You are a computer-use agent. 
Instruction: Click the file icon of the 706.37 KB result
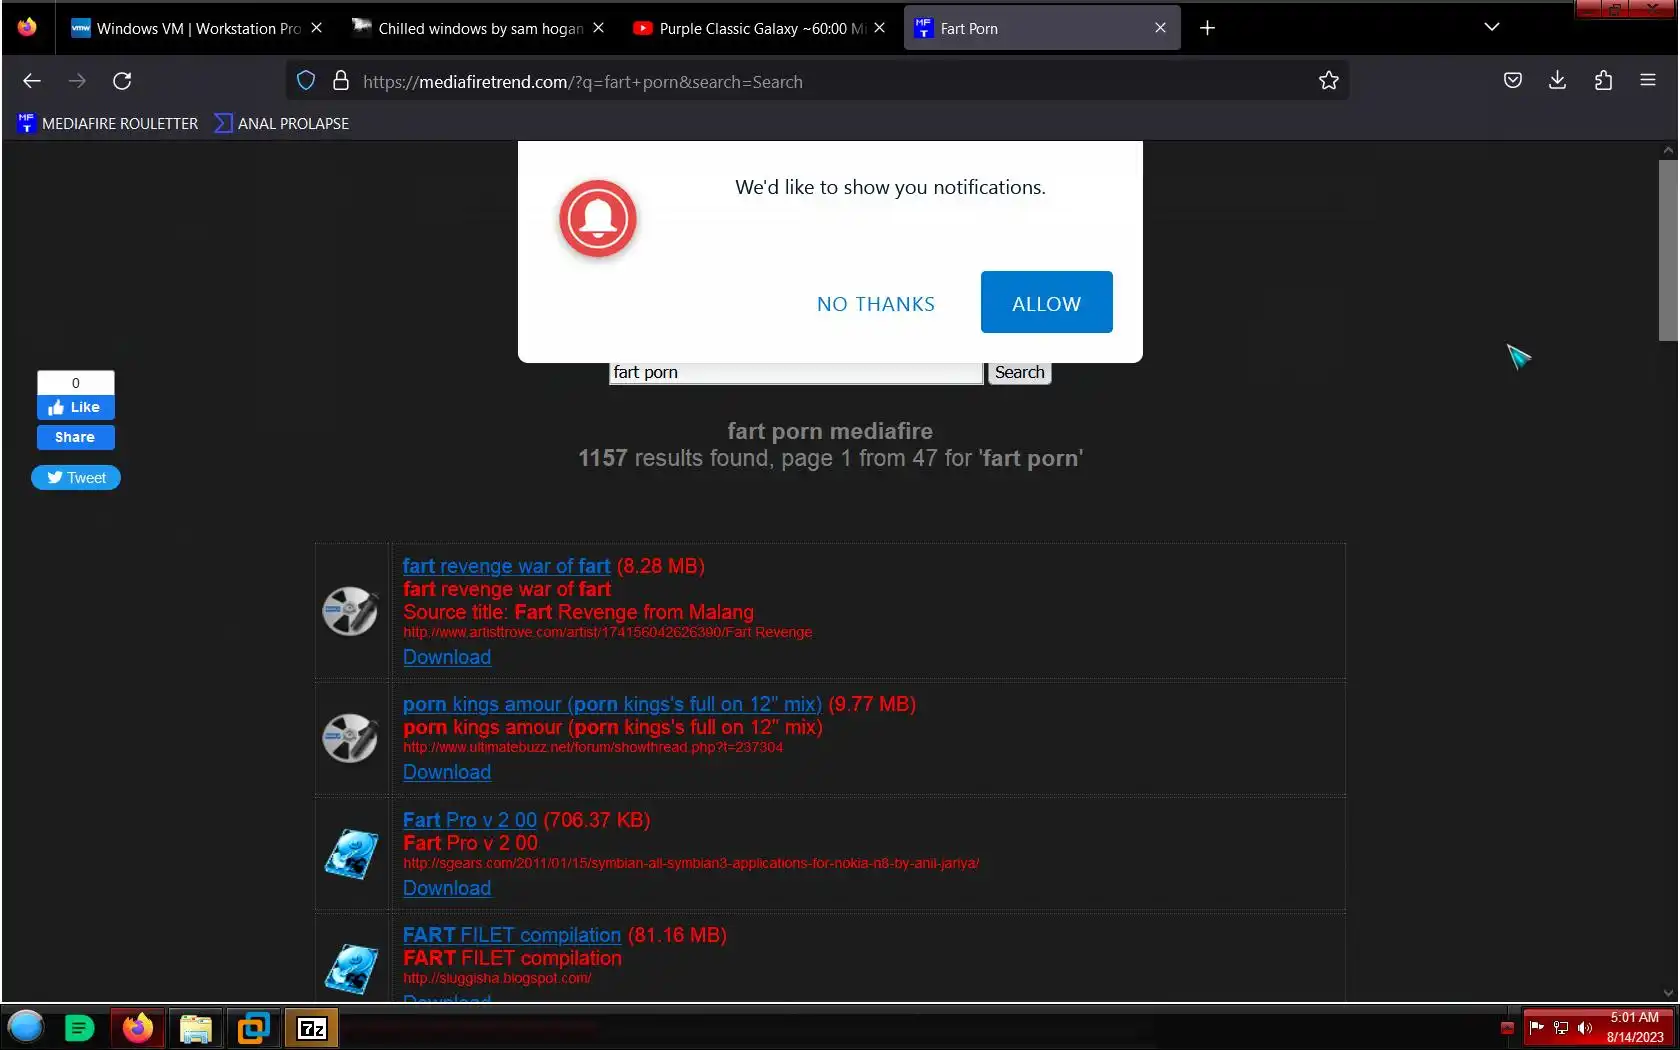[351, 854]
